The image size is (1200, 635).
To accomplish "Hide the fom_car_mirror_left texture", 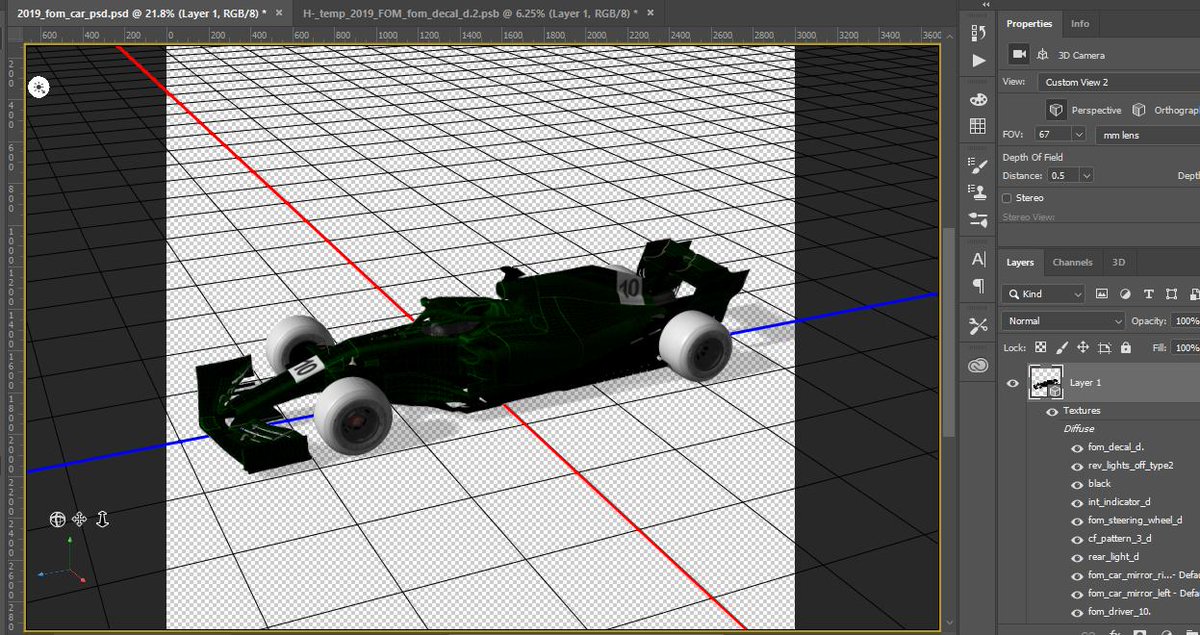I will click(1077, 594).
